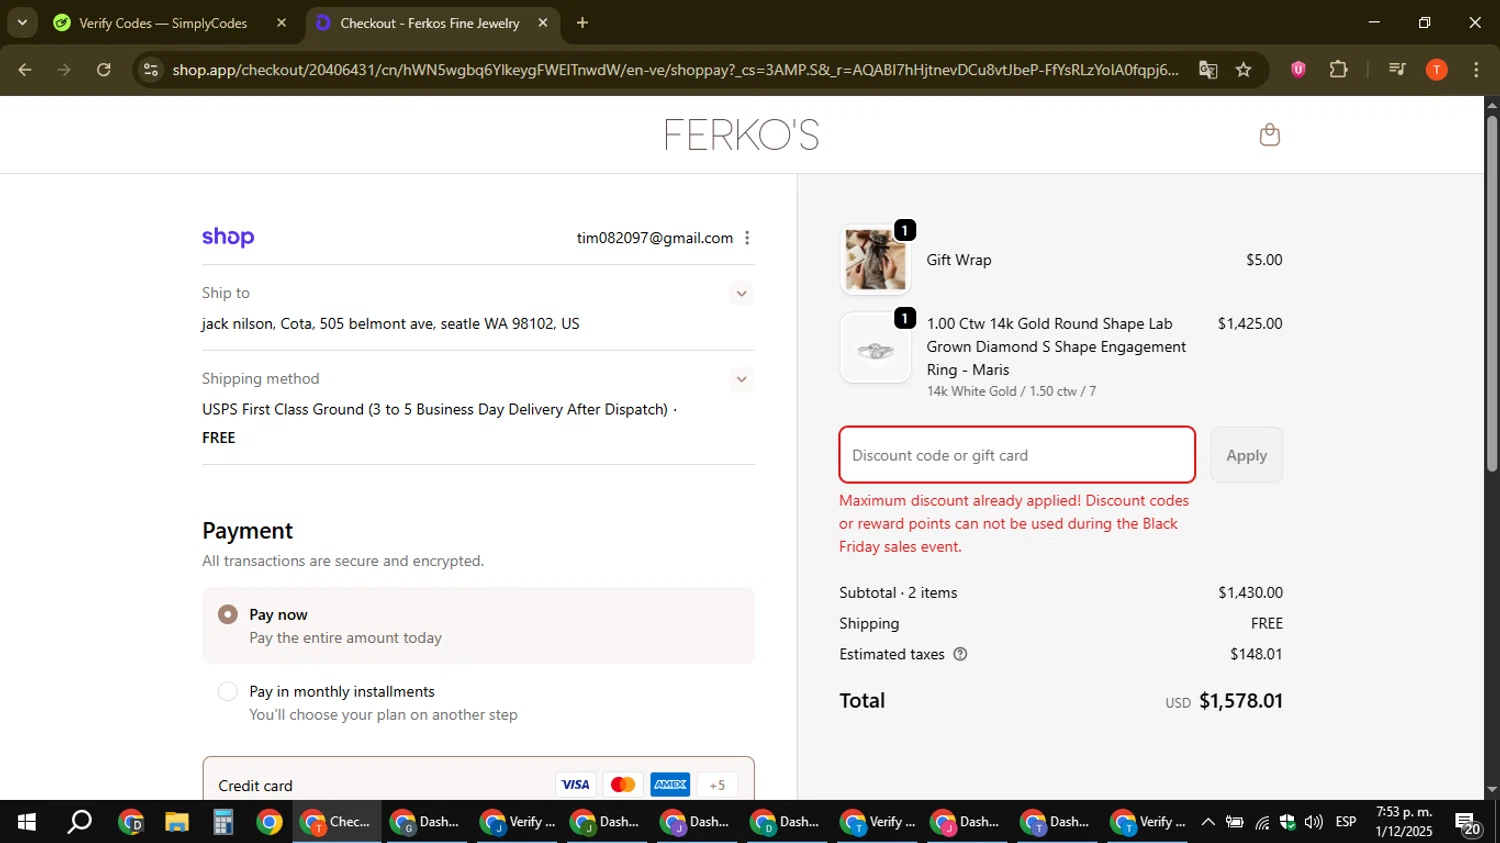Click the Gift Wrap product thumbnail
The image size is (1500, 843).
click(x=875, y=260)
